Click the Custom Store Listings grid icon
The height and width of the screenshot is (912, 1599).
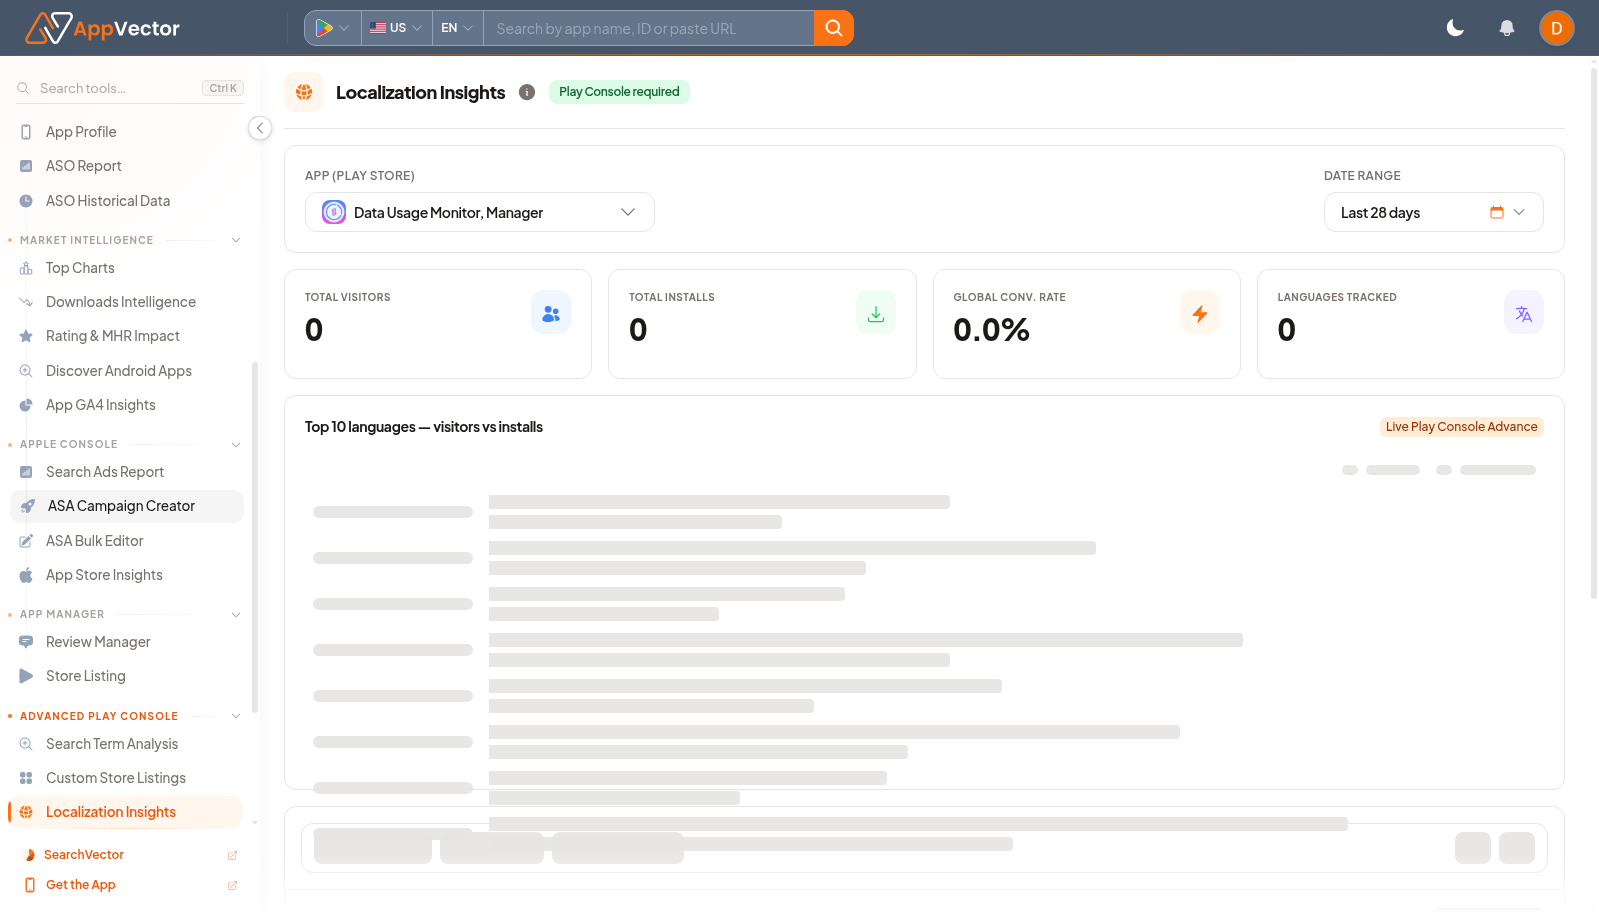26,778
